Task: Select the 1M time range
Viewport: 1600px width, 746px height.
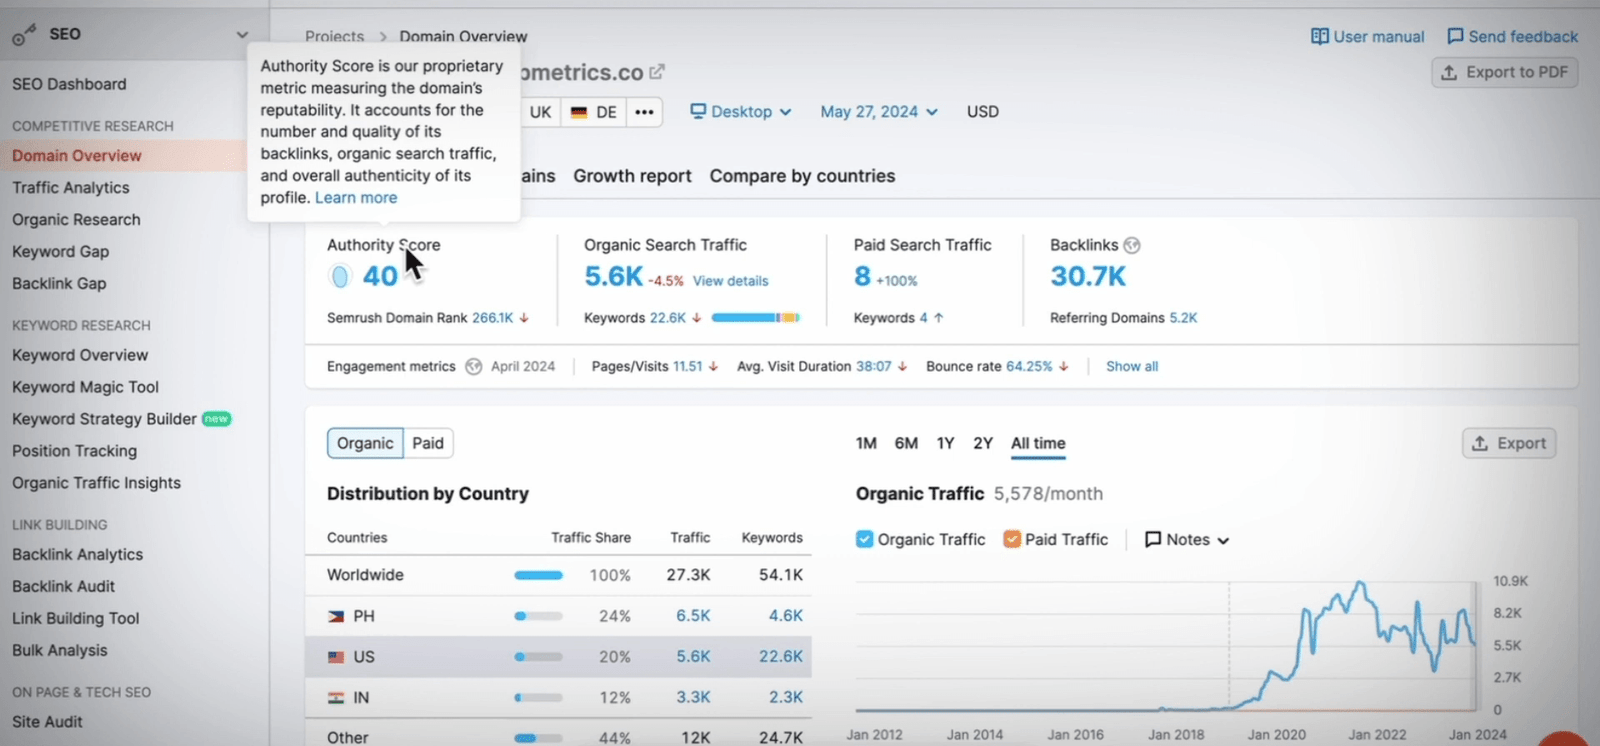Action: (x=866, y=443)
